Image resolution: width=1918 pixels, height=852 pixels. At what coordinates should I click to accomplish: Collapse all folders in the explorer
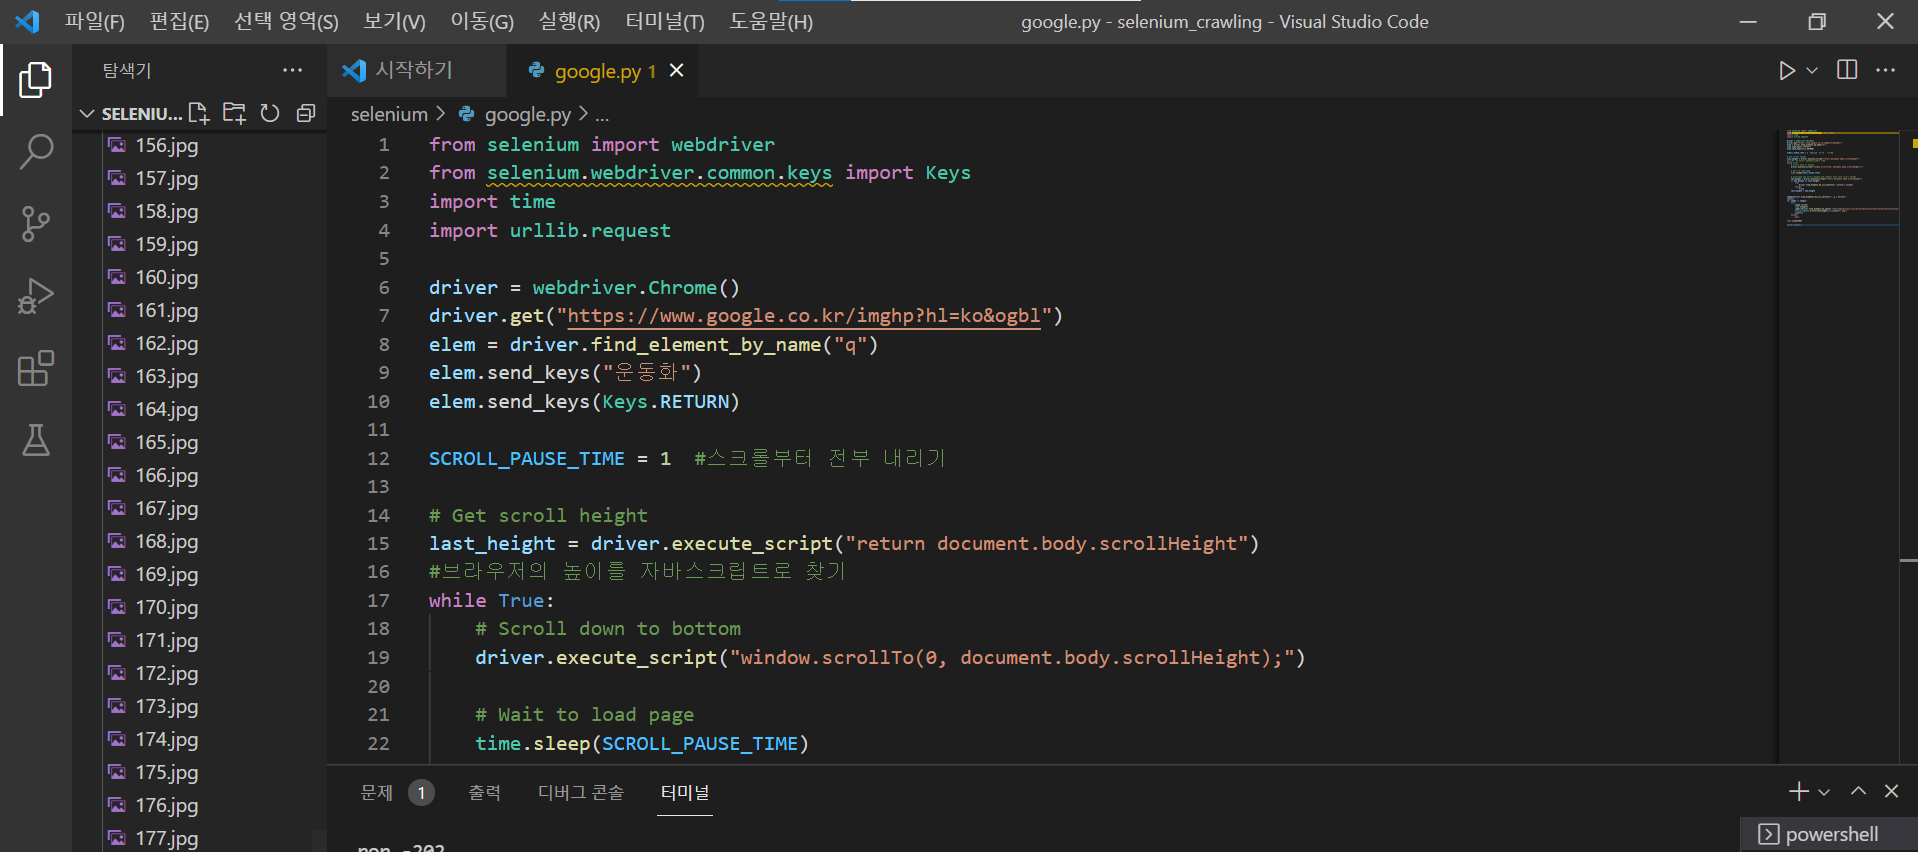pyautogui.click(x=306, y=113)
